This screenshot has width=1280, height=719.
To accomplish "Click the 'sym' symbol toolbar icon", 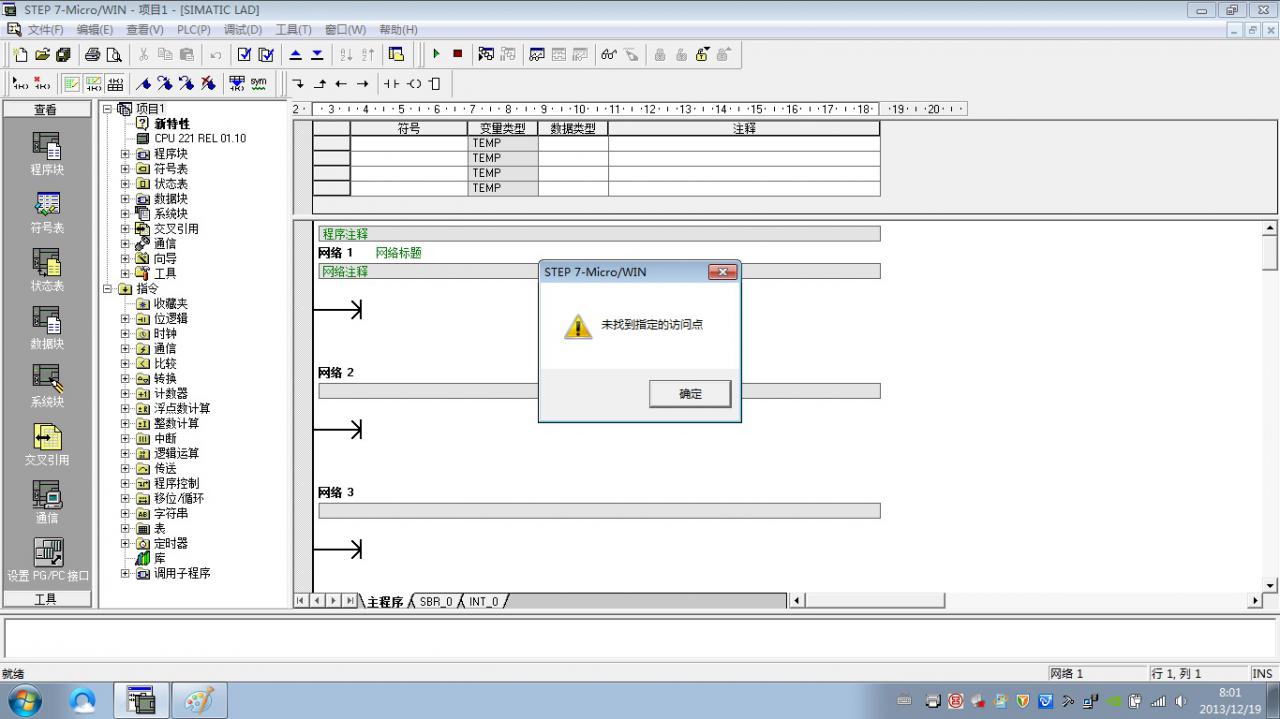I will tap(258, 83).
